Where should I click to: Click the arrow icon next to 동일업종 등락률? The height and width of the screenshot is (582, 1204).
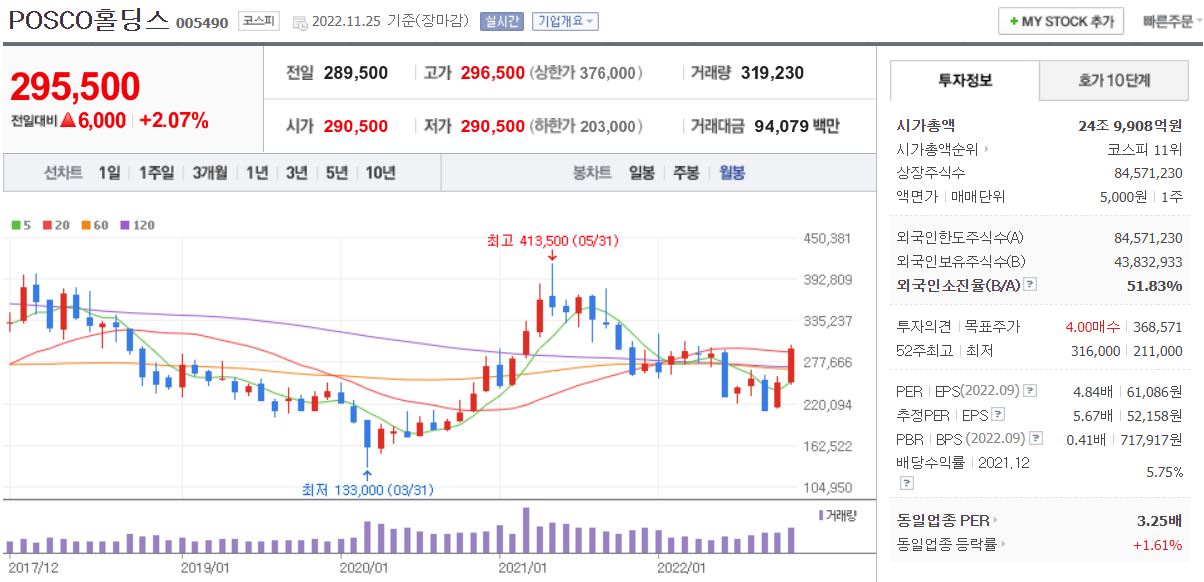click(x=1002, y=545)
